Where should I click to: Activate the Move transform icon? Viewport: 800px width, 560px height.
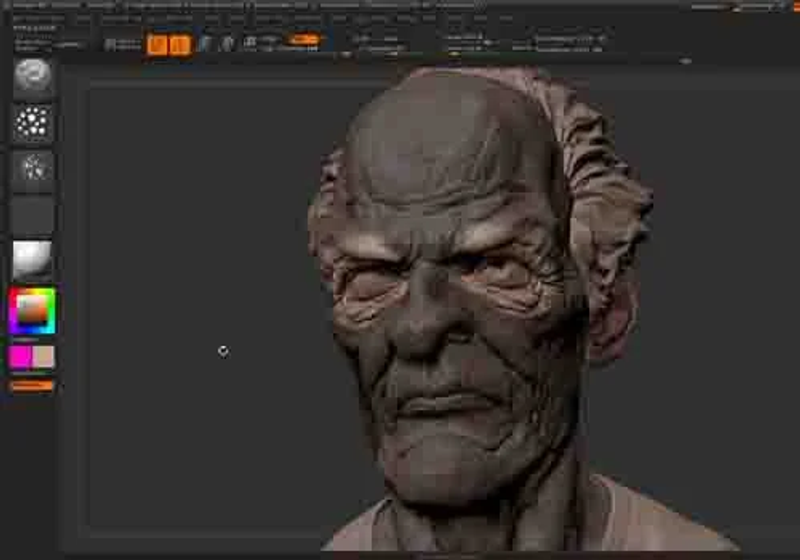(204, 43)
